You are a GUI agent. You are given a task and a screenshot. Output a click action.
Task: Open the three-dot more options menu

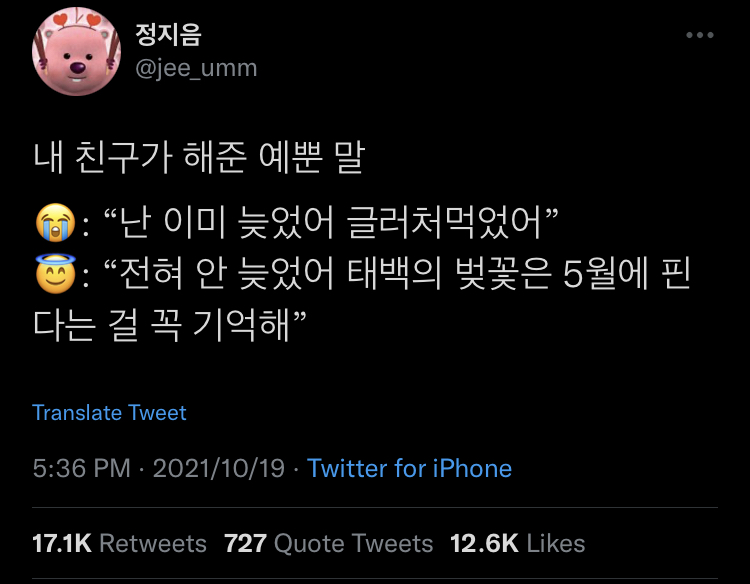tap(699, 35)
